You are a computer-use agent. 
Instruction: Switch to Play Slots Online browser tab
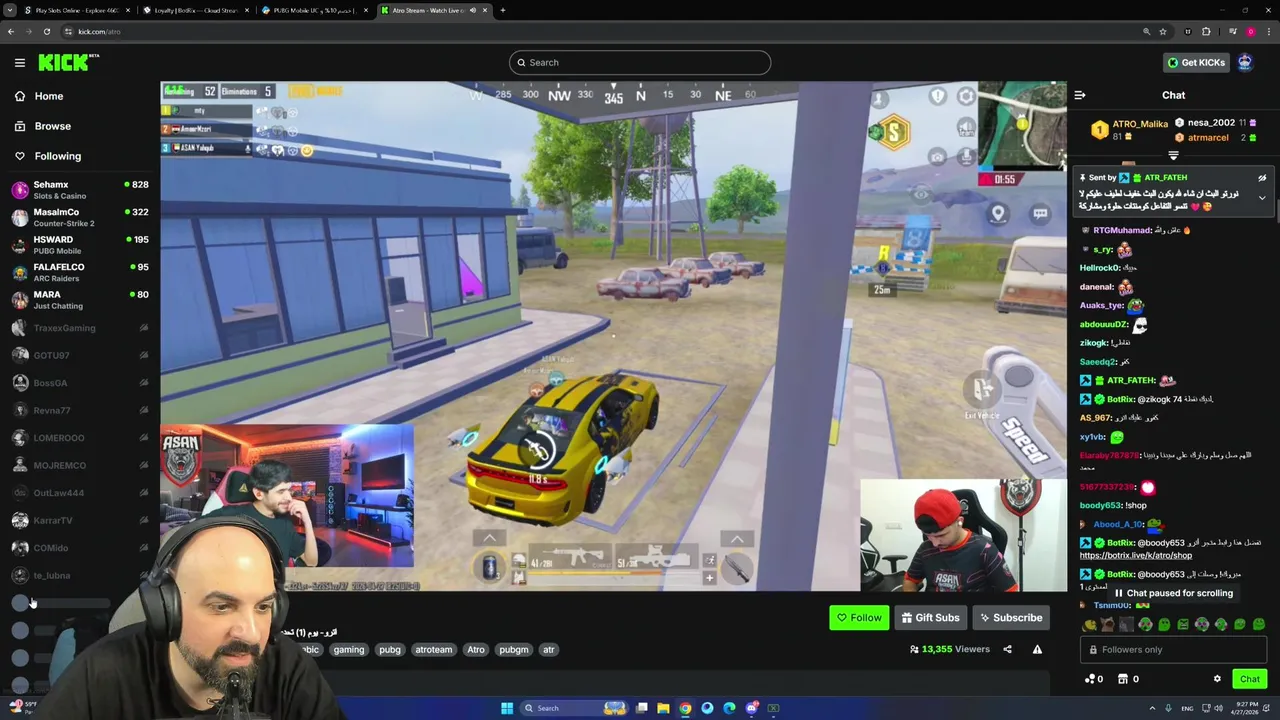click(76, 10)
